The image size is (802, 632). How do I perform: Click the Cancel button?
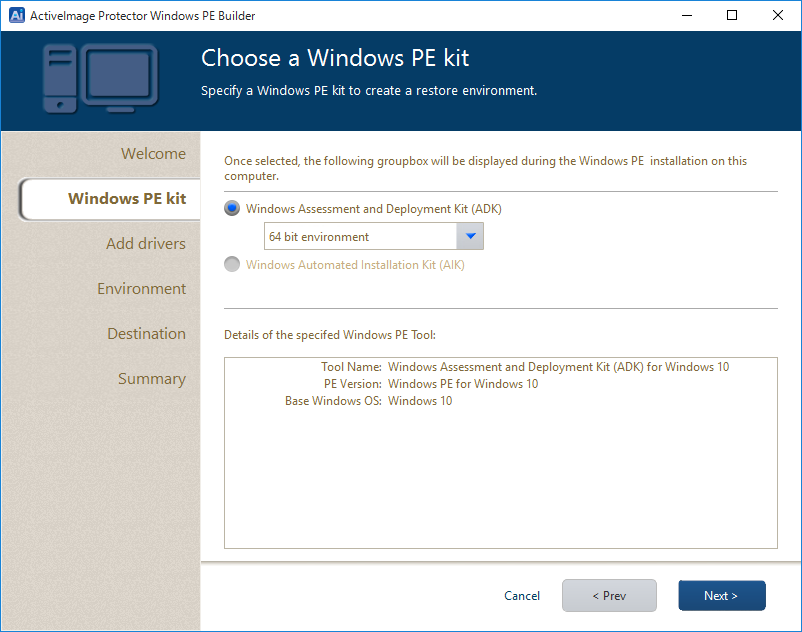pos(522,596)
